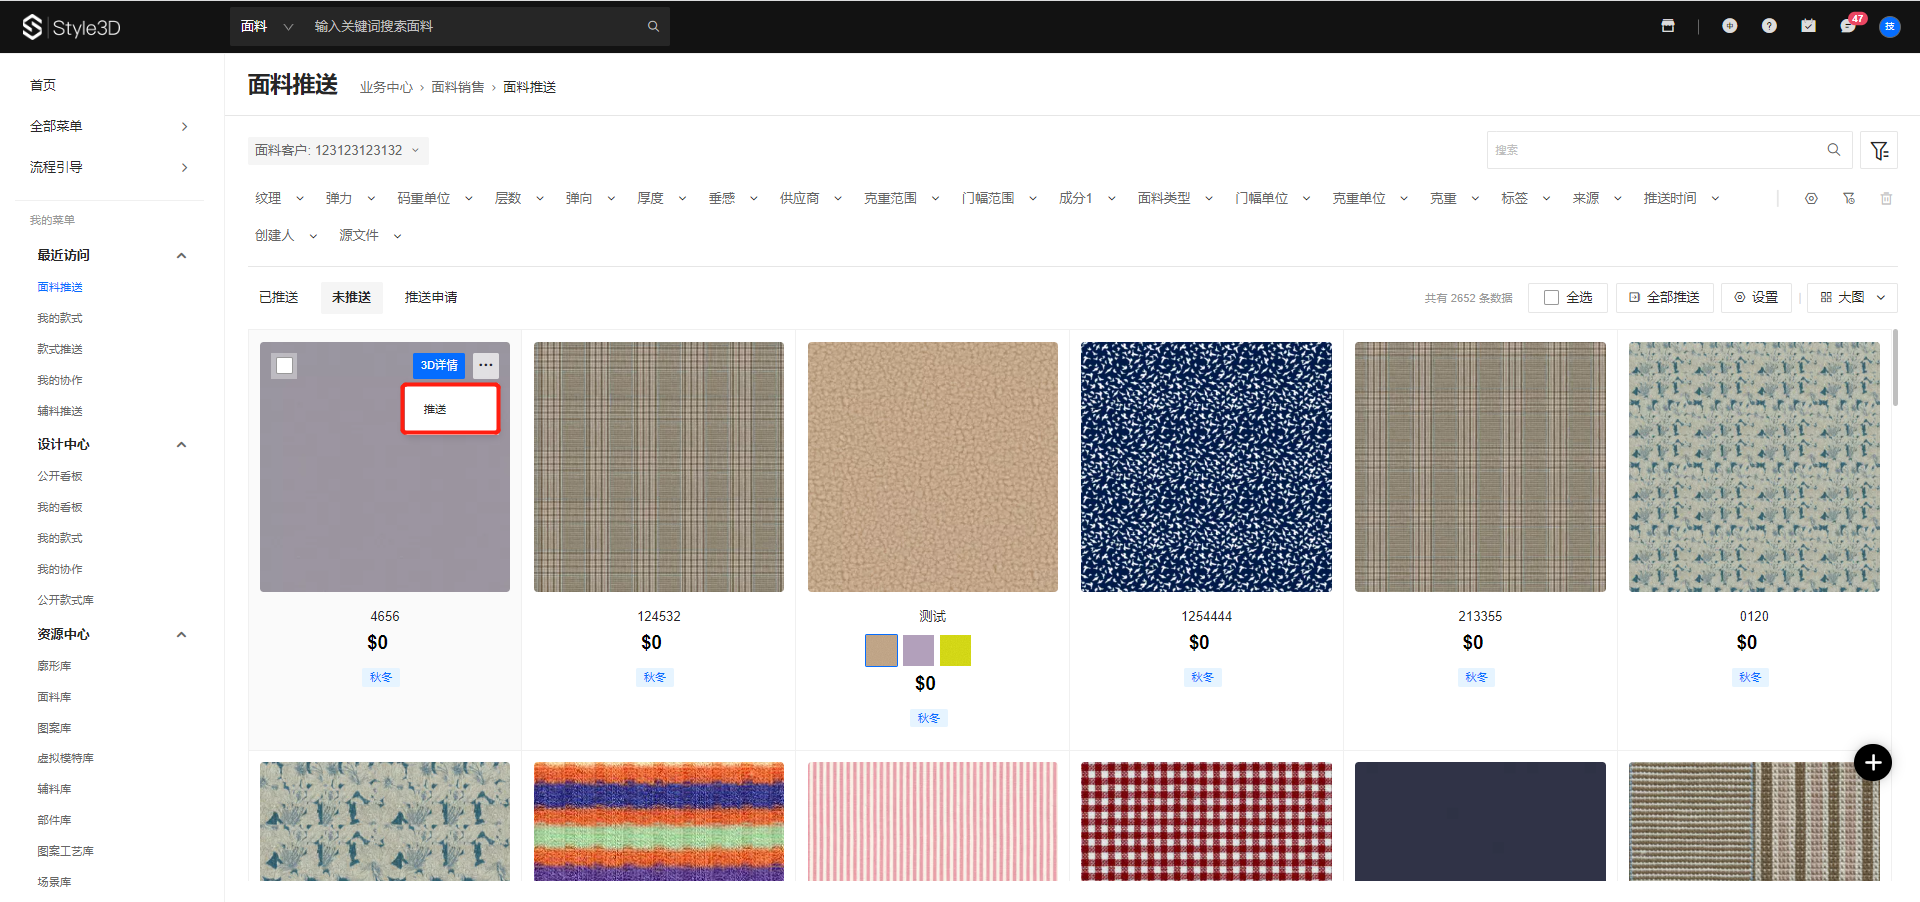Screen dimensions: 1920x902
Task: Toggle the 全选 select-all checkbox
Action: click(x=1551, y=298)
